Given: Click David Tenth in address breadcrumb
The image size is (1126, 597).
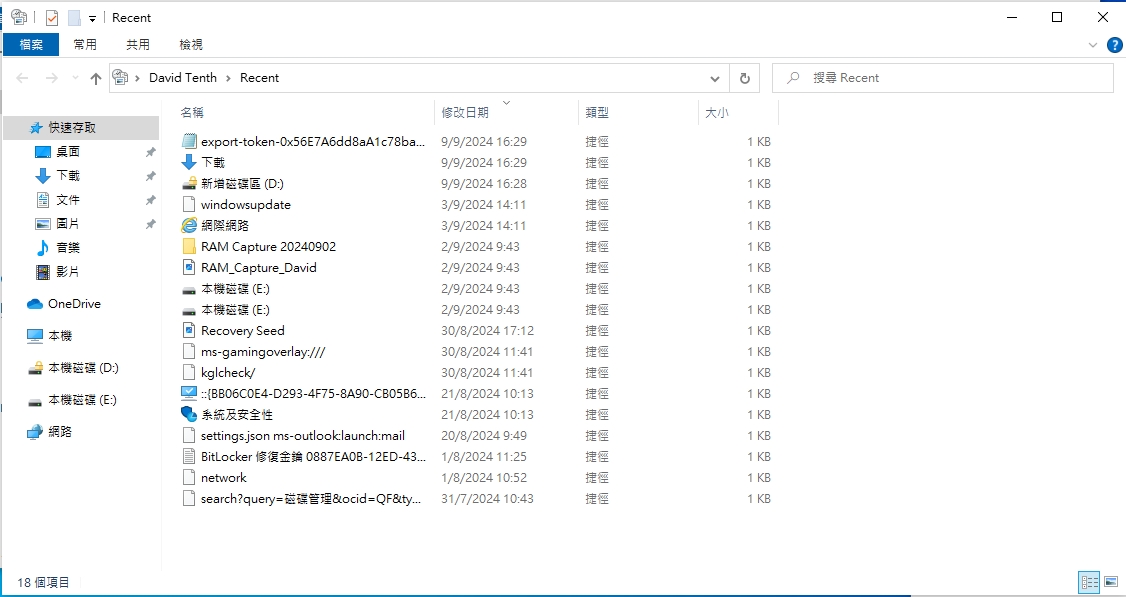Looking at the screenshot, I should point(182,78).
